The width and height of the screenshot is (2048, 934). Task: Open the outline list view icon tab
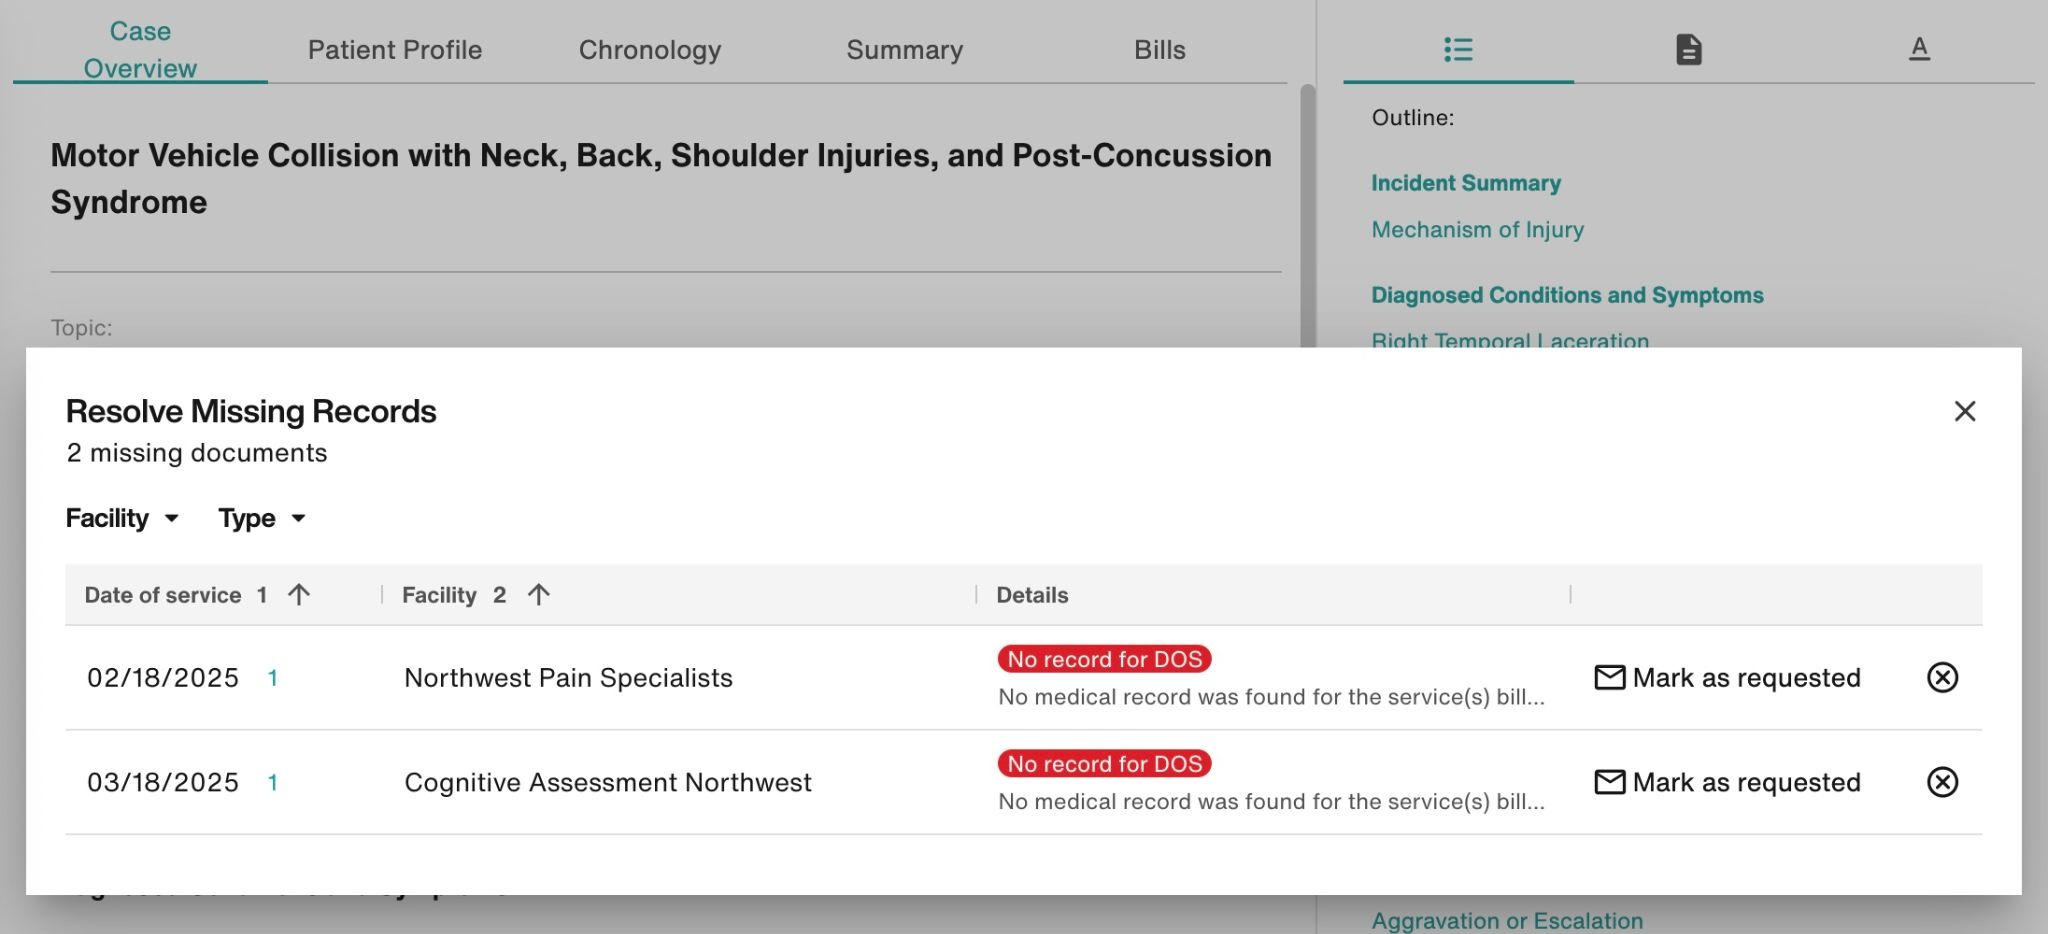click(x=1458, y=49)
